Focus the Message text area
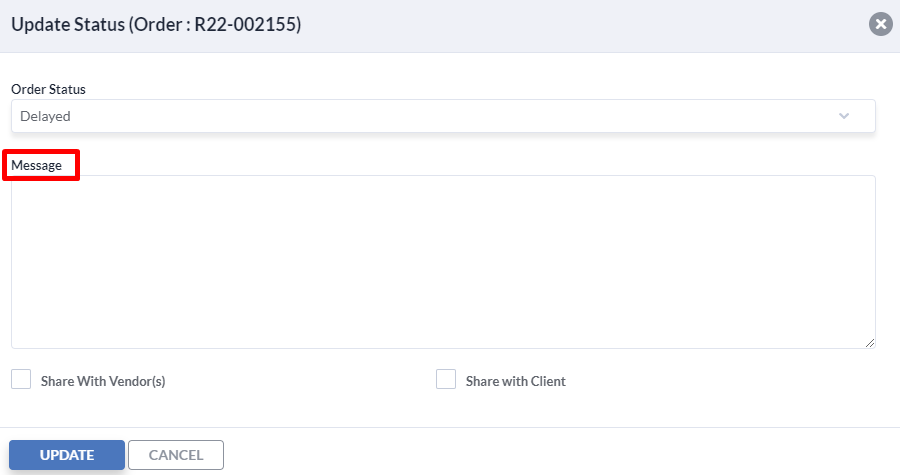 (x=443, y=262)
